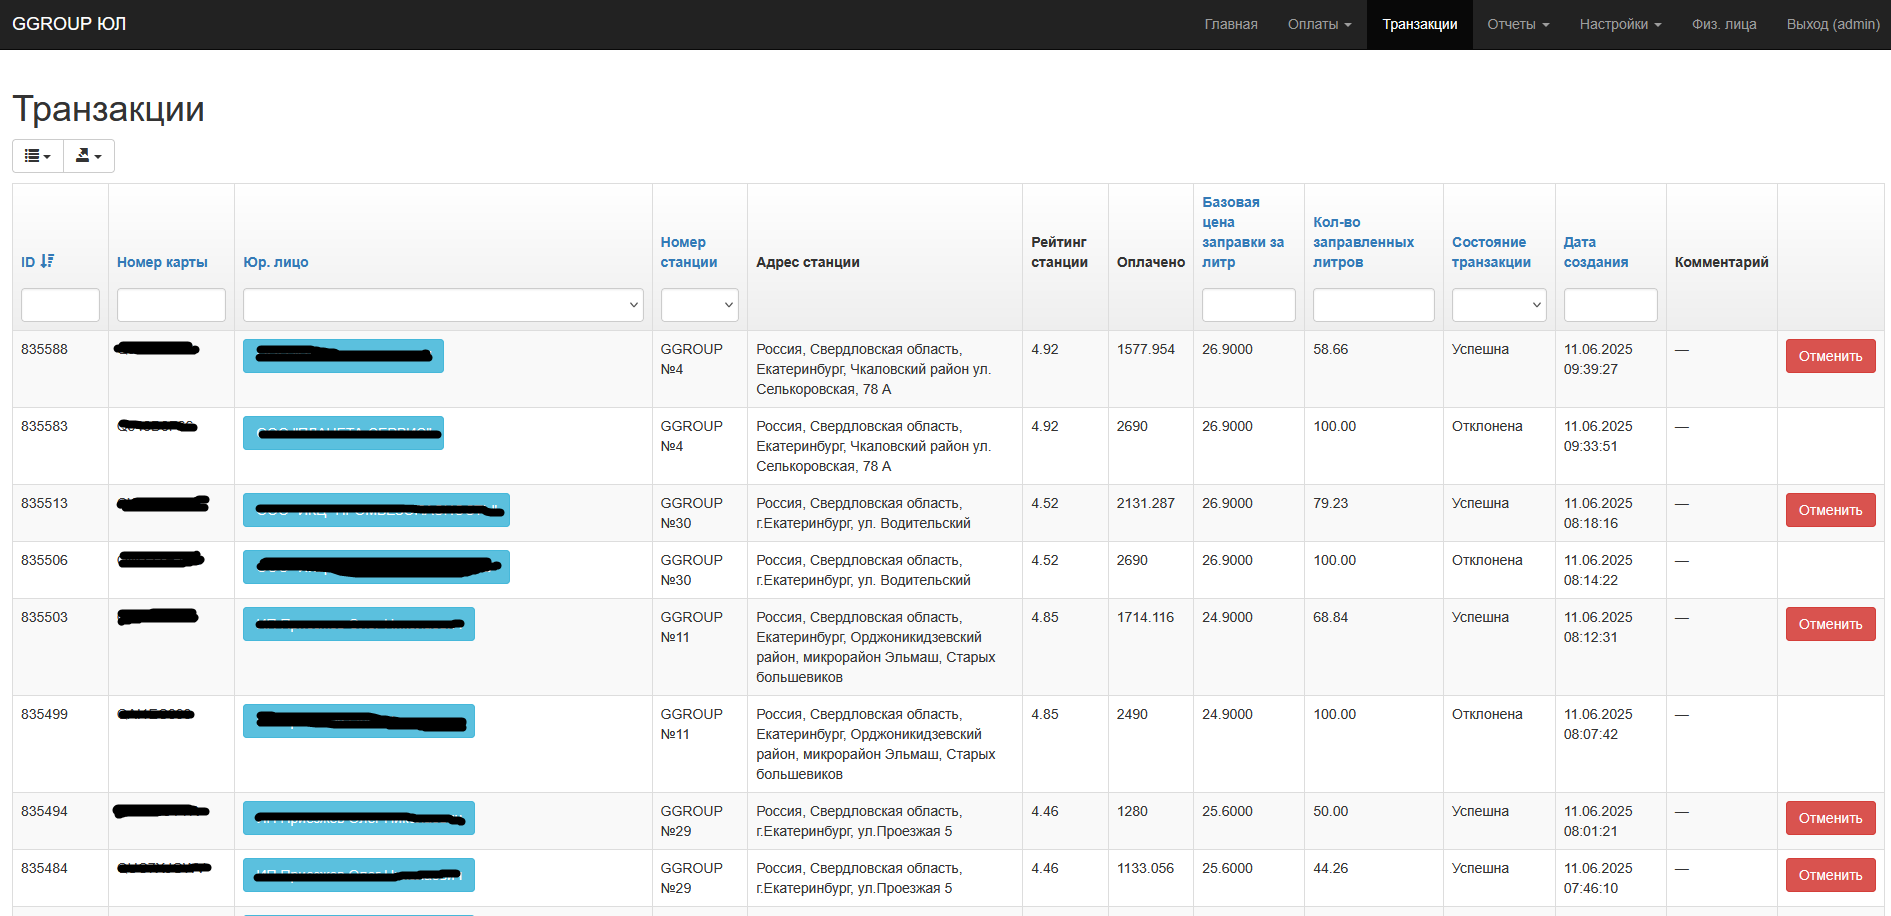This screenshot has height=916, width=1891.
Task: Click date 11.06.2025 09:33:51
Action: click(x=1598, y=436)
